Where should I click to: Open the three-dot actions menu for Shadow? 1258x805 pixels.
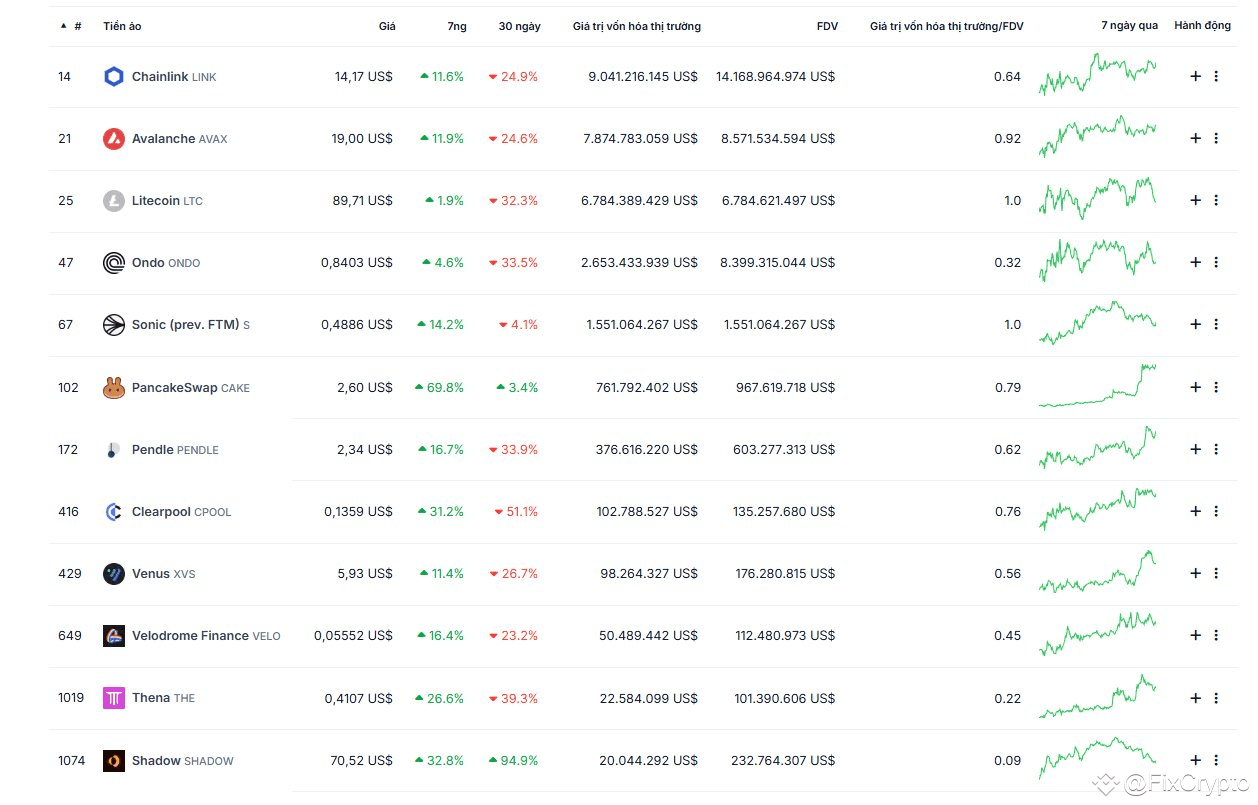coord(1217,760)
